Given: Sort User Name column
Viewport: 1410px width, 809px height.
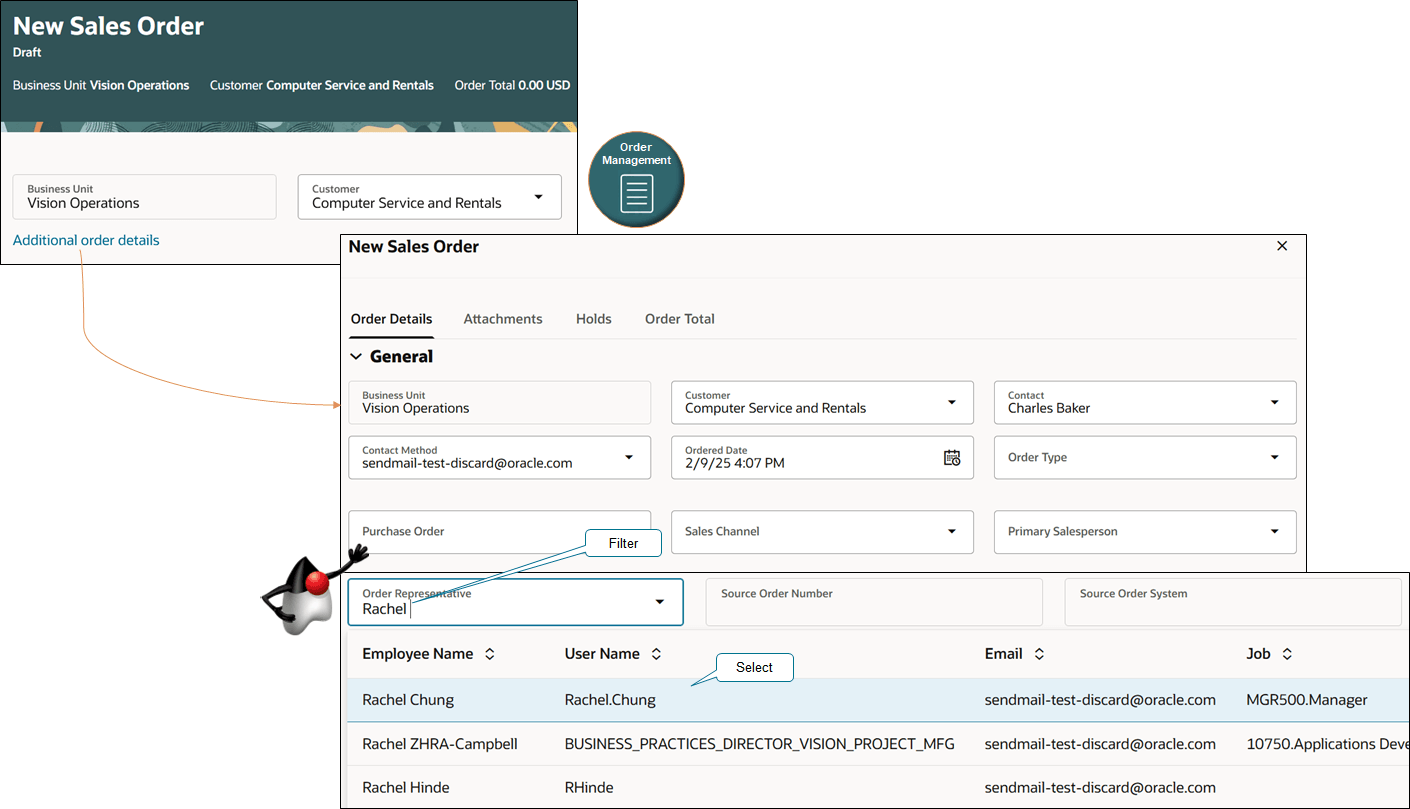Looking at the screenshot, I should coord(656,654).
